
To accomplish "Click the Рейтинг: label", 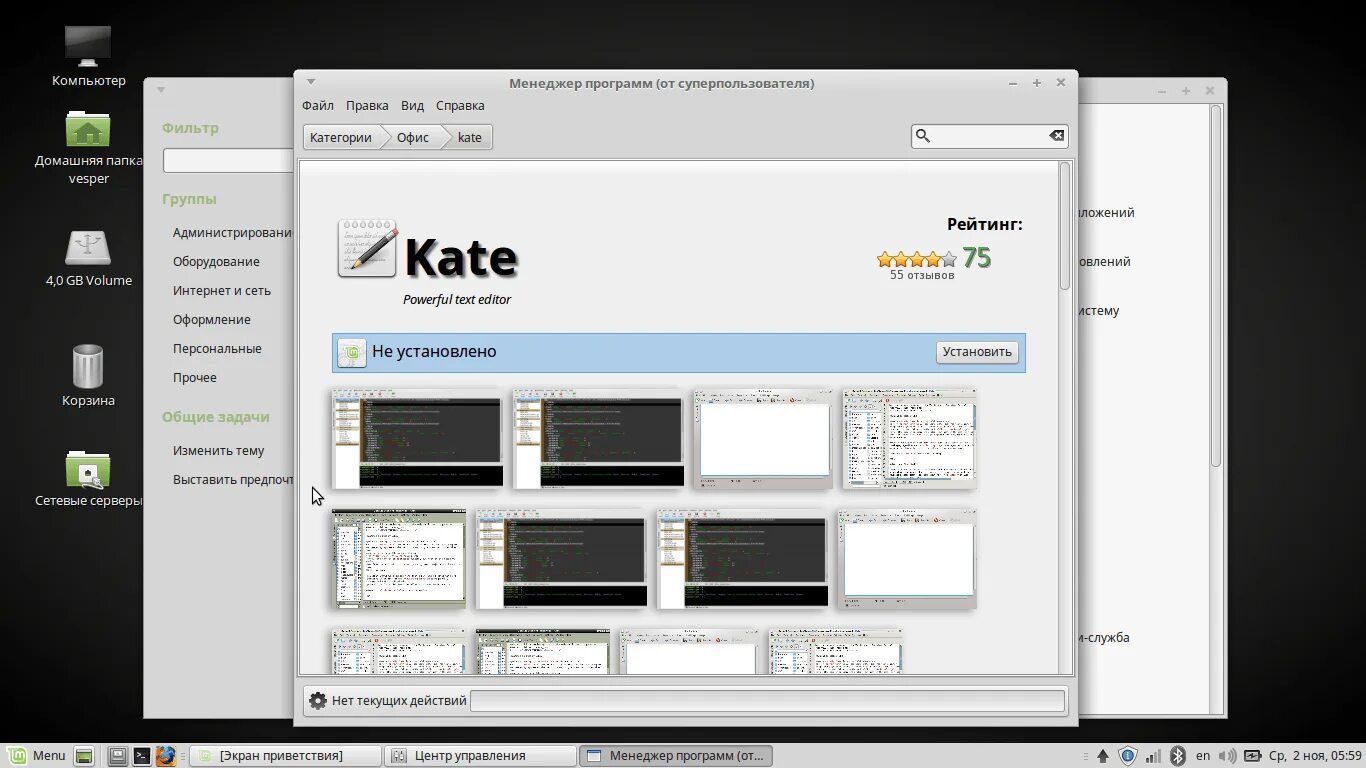I will click(x=985, y=225).
